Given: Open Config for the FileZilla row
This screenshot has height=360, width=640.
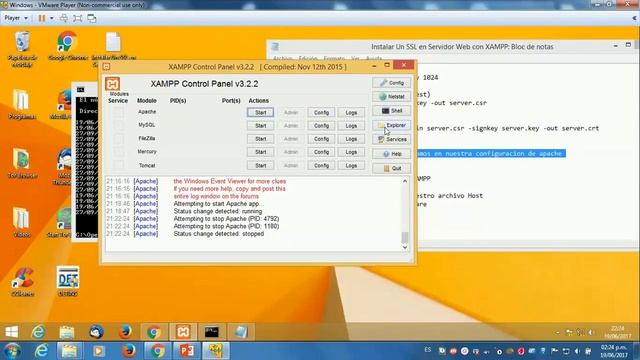Looking at the screenshot, I should pyautogui.click(x=321, y=139).
